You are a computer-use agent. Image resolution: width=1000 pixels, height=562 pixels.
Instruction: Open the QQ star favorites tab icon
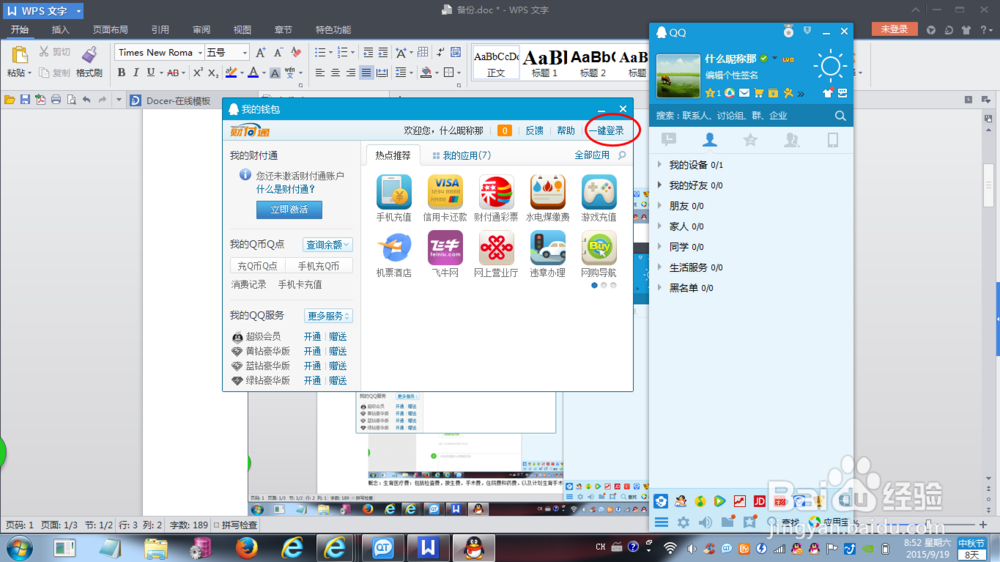(x=750, y=140)
